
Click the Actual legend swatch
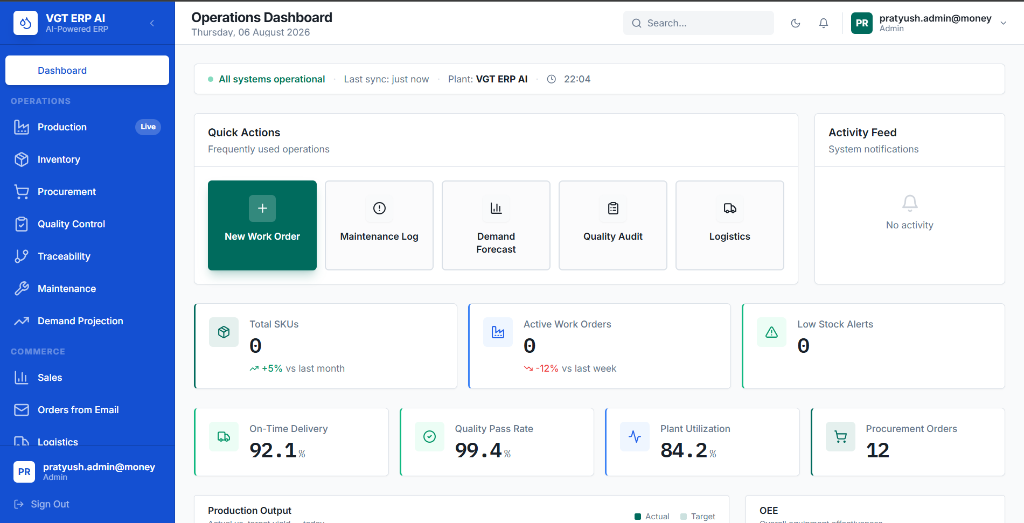pyautogui.click(x=637, y=516)
